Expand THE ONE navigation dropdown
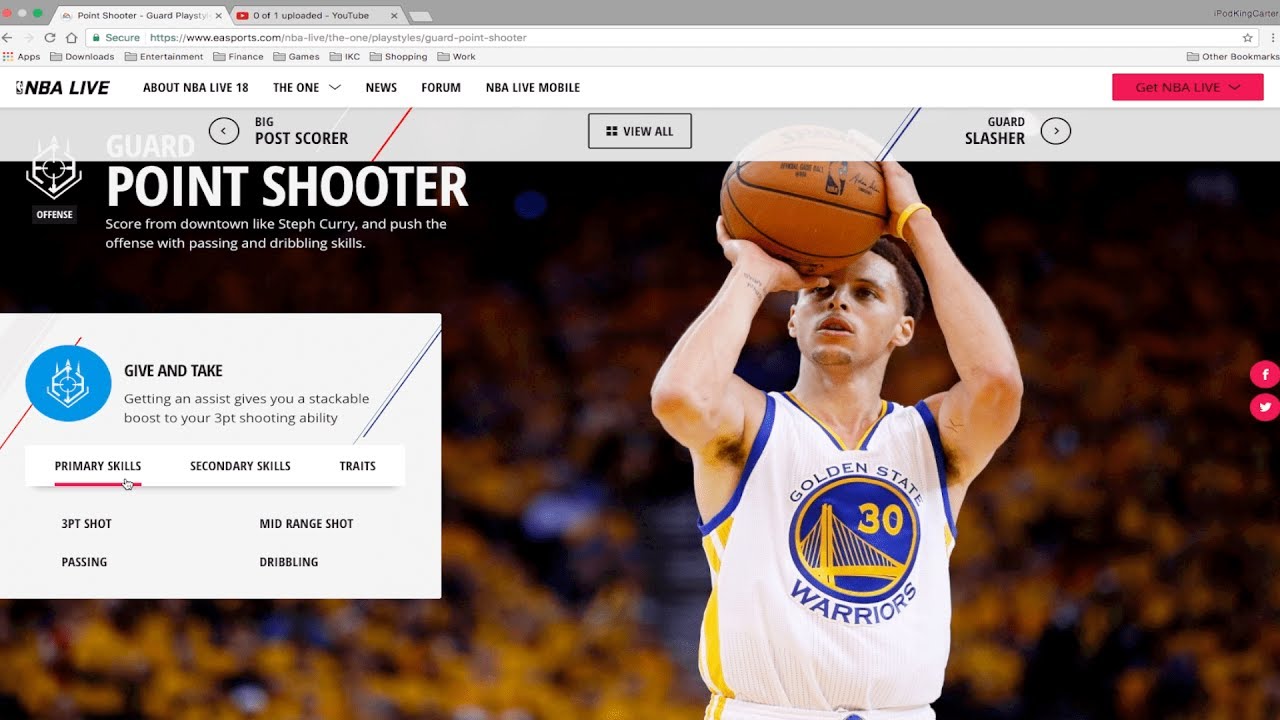This screenshot has height=720, width=1280. pos(307,88)
